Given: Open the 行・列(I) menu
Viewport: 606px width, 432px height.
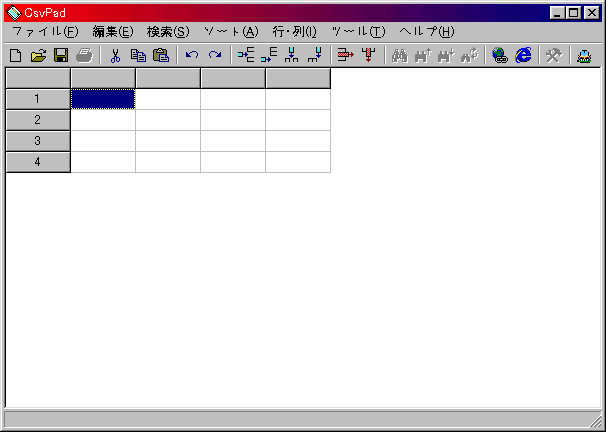Looking at the screenshot, I should click(294, 32).
